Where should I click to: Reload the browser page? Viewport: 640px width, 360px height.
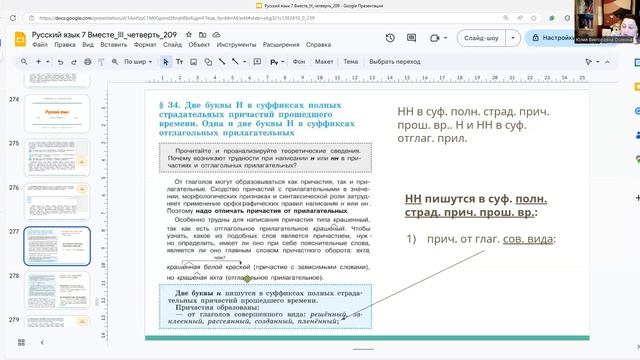pyautogui.click(x=13, y=18)
